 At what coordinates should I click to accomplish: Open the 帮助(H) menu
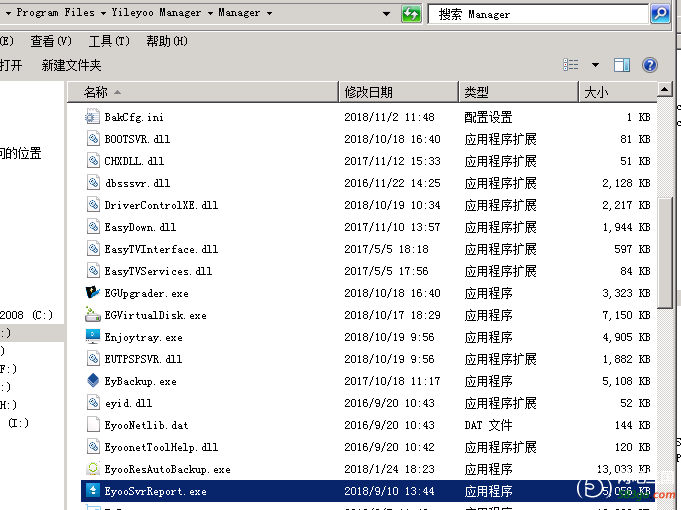tap(167, 41)
